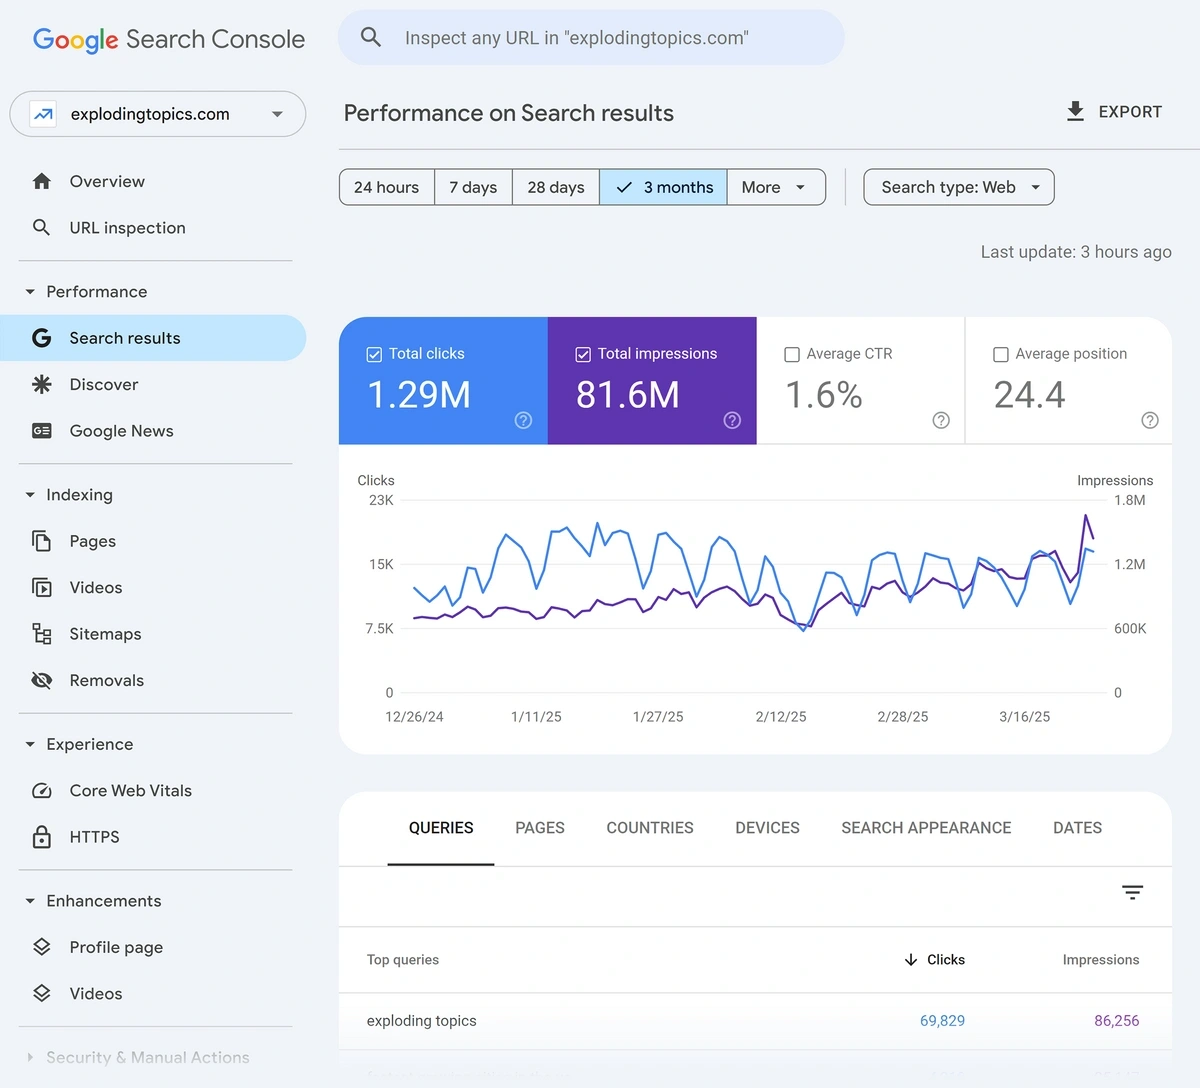This screenshot has width=1200, height=1088.
Task: Click the 69,829 clicks value
Action: pos(942,1021)
